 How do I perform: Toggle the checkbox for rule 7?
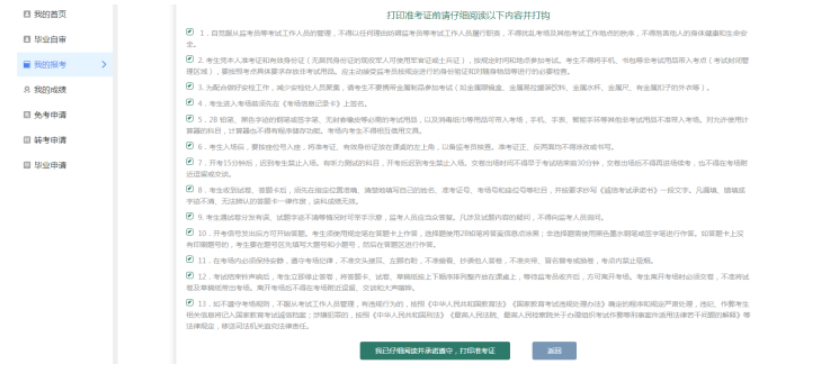[x=190, y=162]
